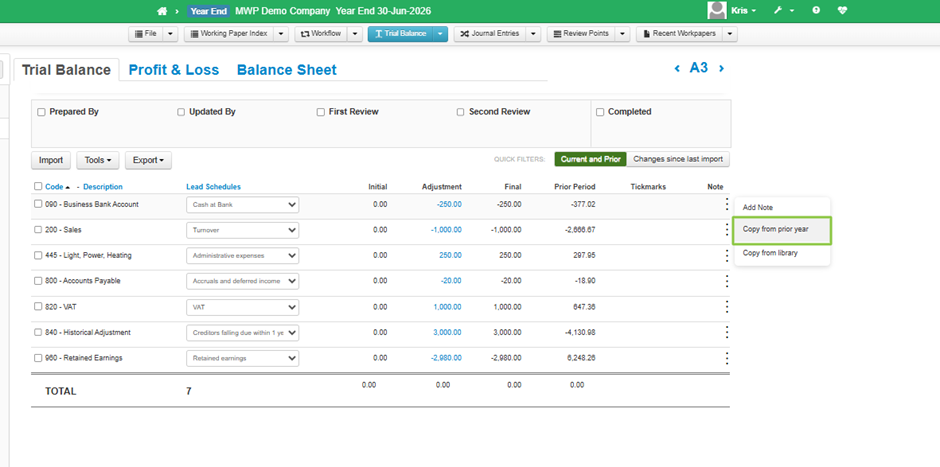Apply 'Changes since last import' filter
Image resolution: width=940 pixels, height=467 pixels.
point(679,159)
